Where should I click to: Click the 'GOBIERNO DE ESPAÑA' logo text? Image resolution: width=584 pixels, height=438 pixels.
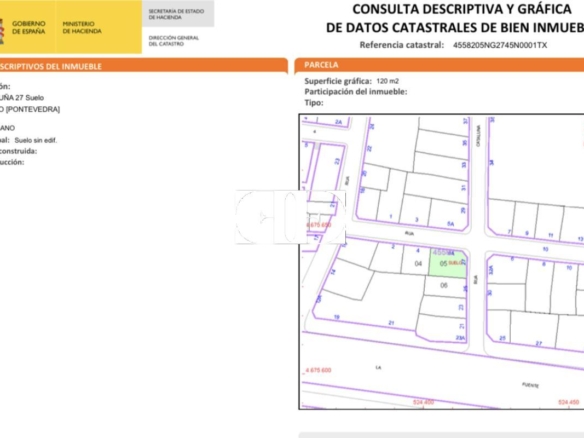29,28
